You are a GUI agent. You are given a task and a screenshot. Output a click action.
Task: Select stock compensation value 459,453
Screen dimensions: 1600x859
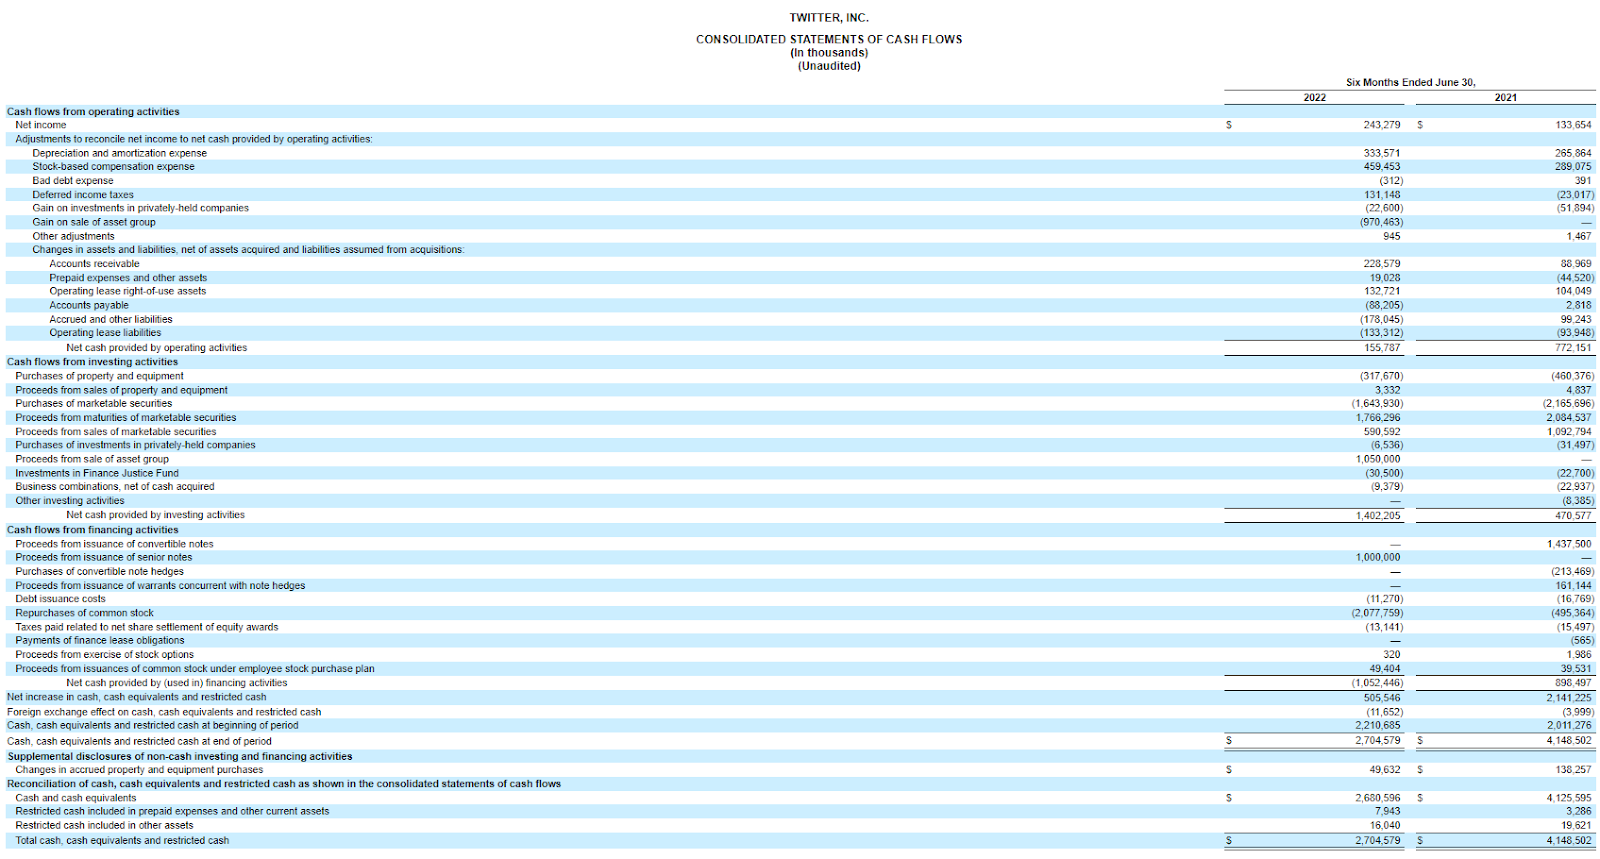[x=1382, y=167]
